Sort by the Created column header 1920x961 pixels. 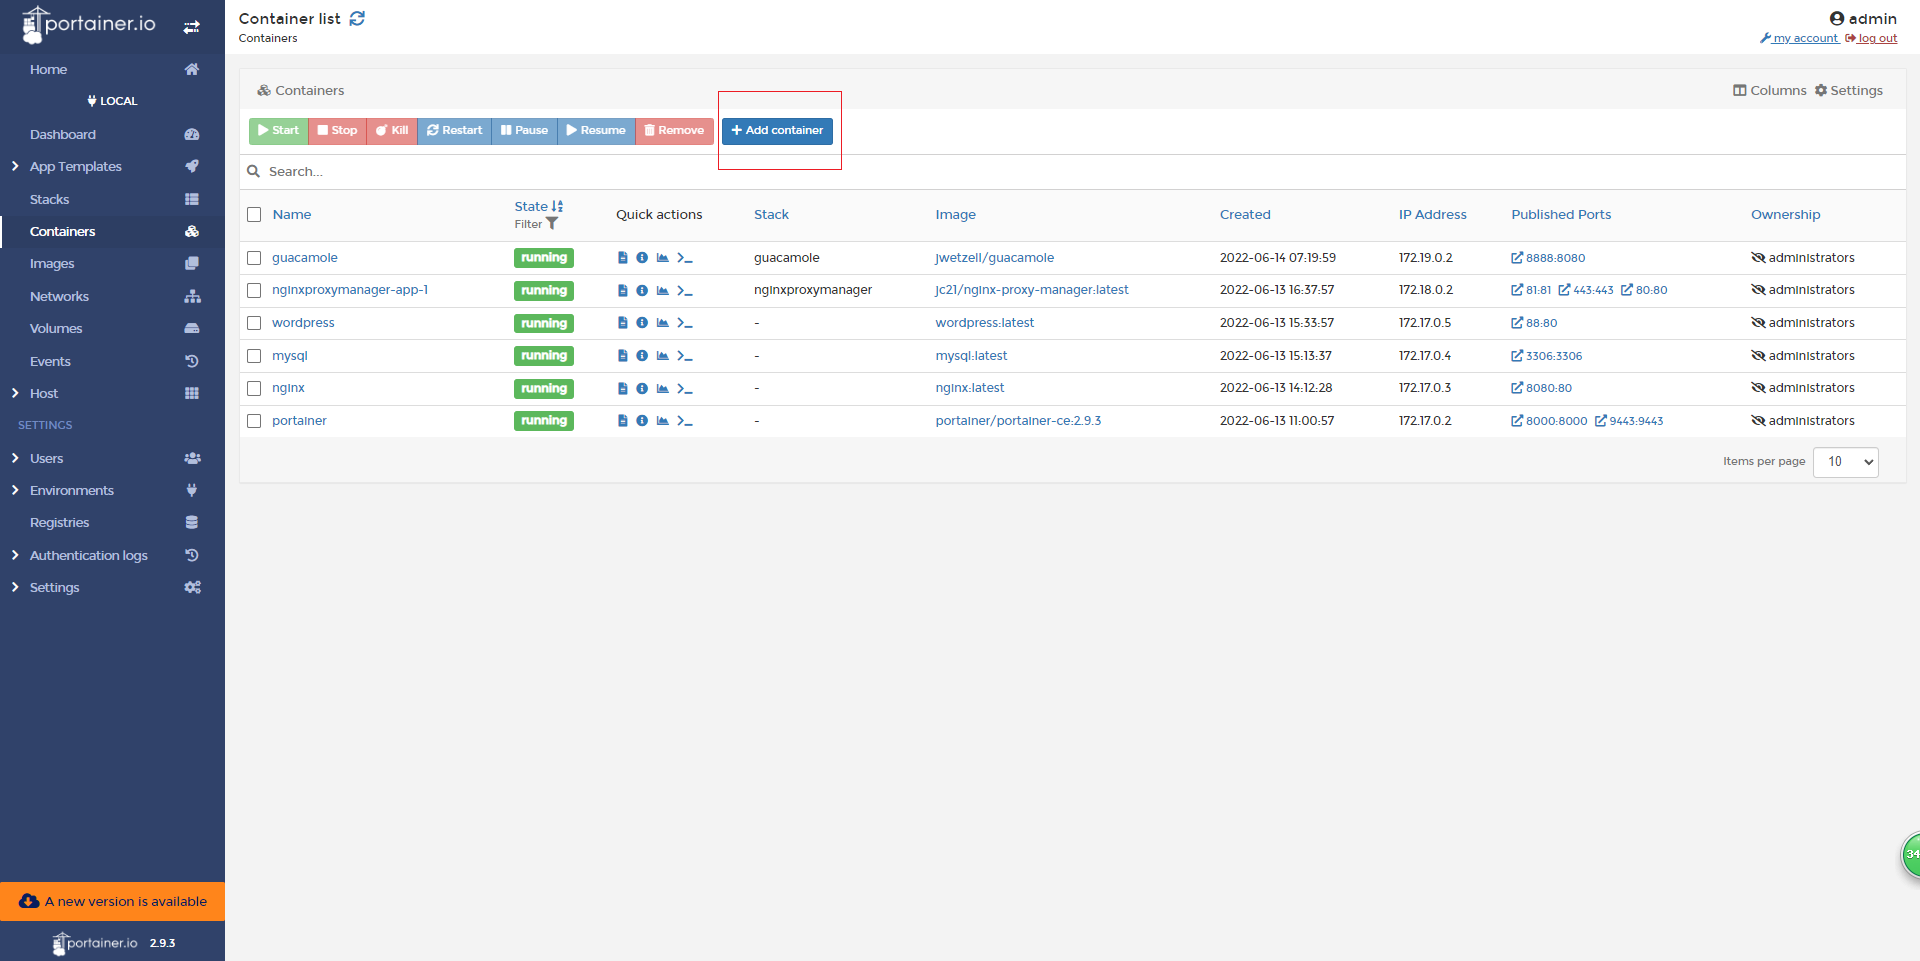pos(1245,215)
